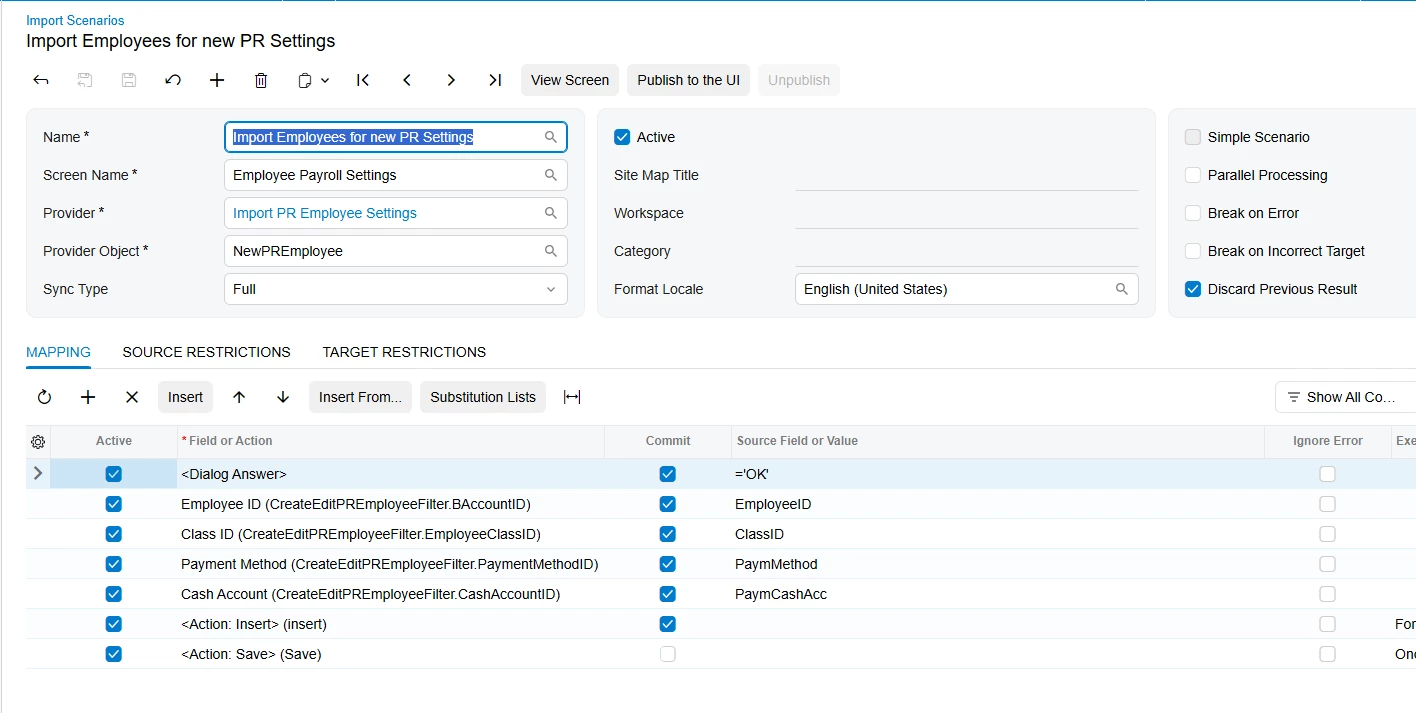
Task: Open the Import PR Employee Settings link
Action: pos(325,213)
